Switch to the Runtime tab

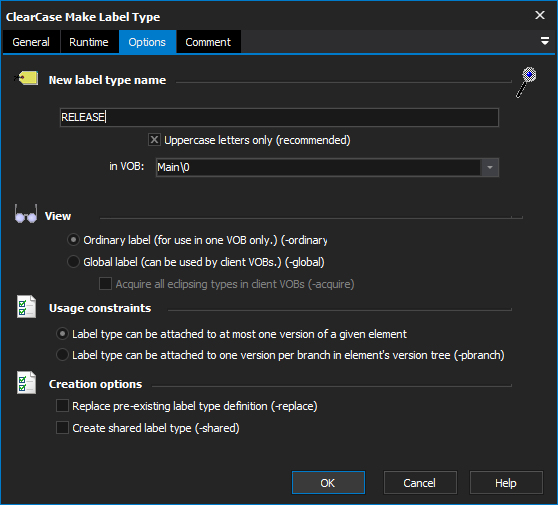coord(89,42)
